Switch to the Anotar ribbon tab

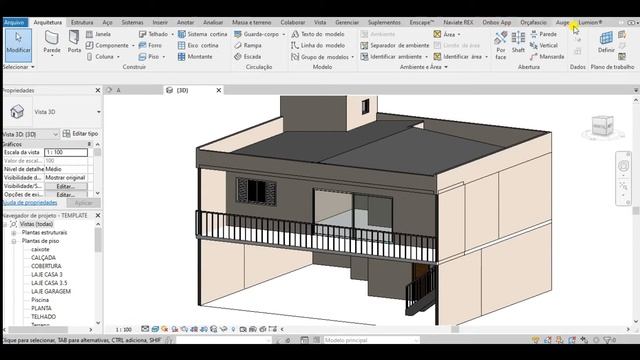click(185, 22)
